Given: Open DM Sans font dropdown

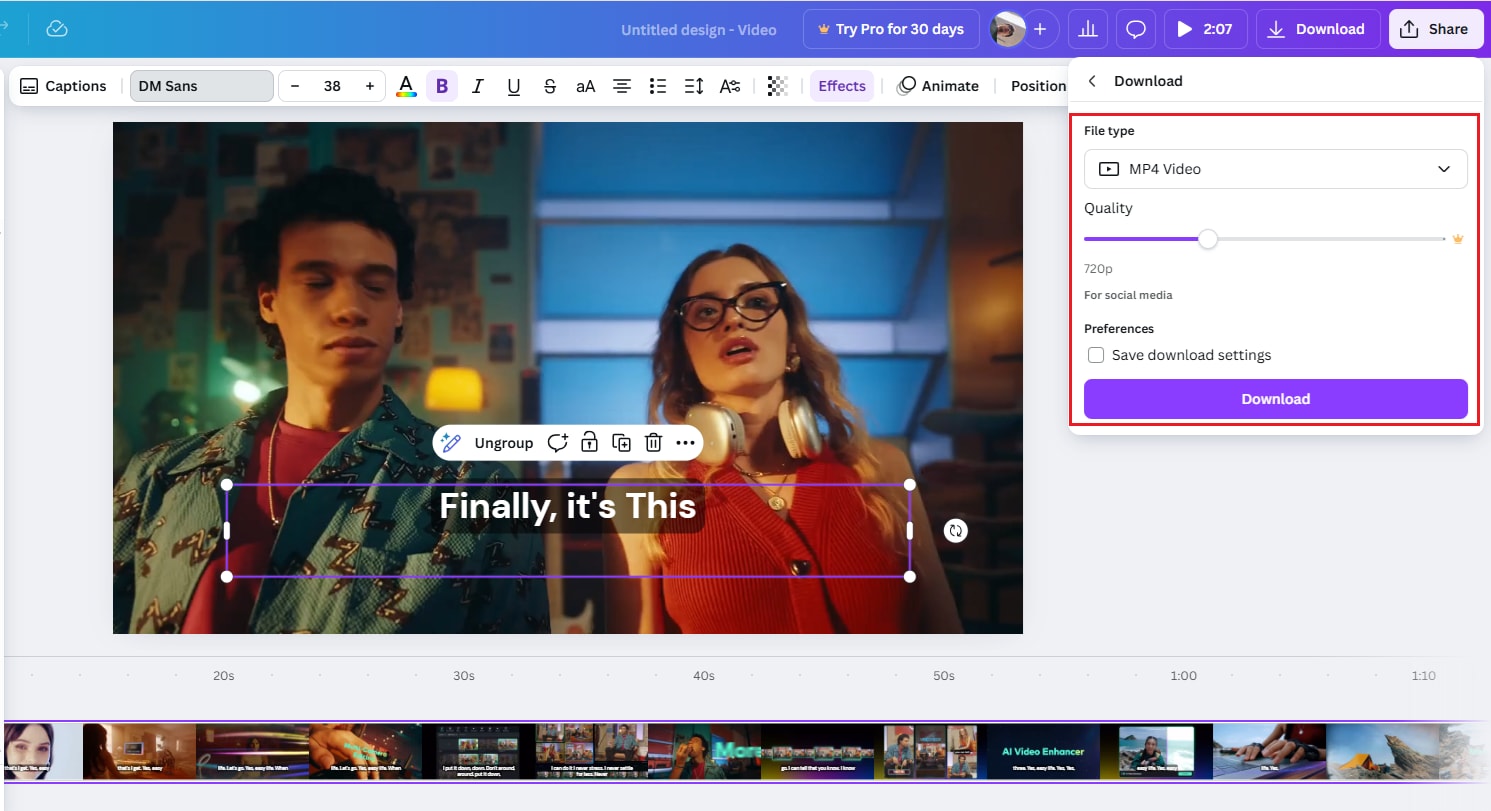Looking at the screenshot, I should click(x=201, y=86).
